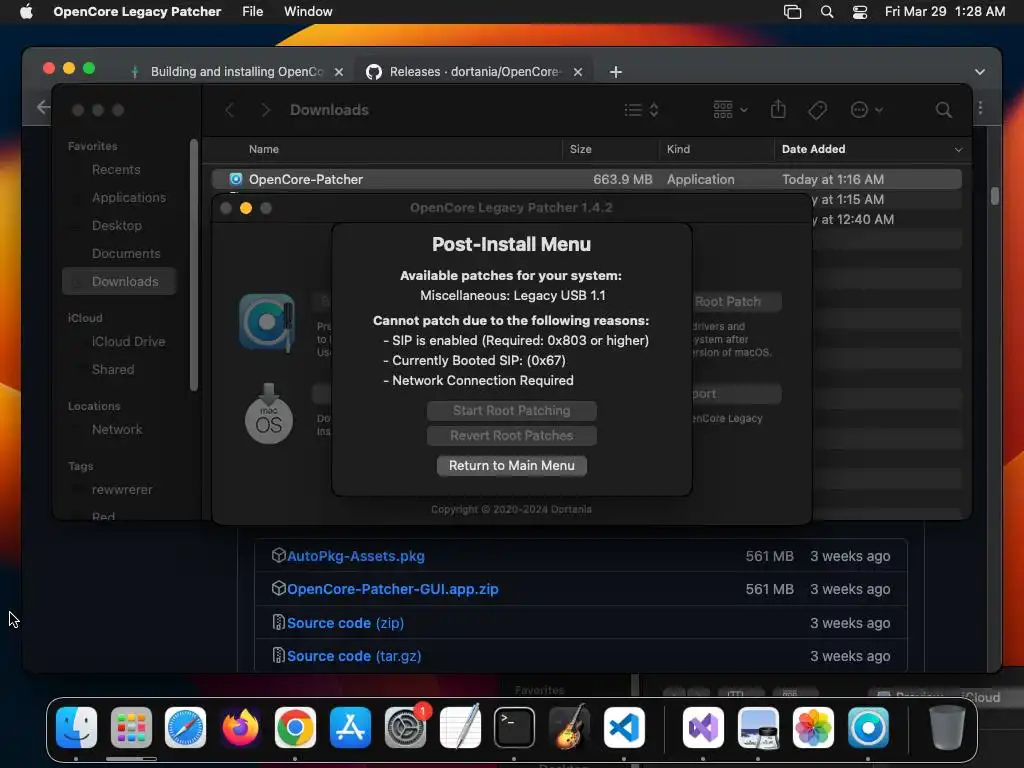Open Network in Finder sidebar
This screenshot has height=768, width=1024.
[x=117, y=430]
